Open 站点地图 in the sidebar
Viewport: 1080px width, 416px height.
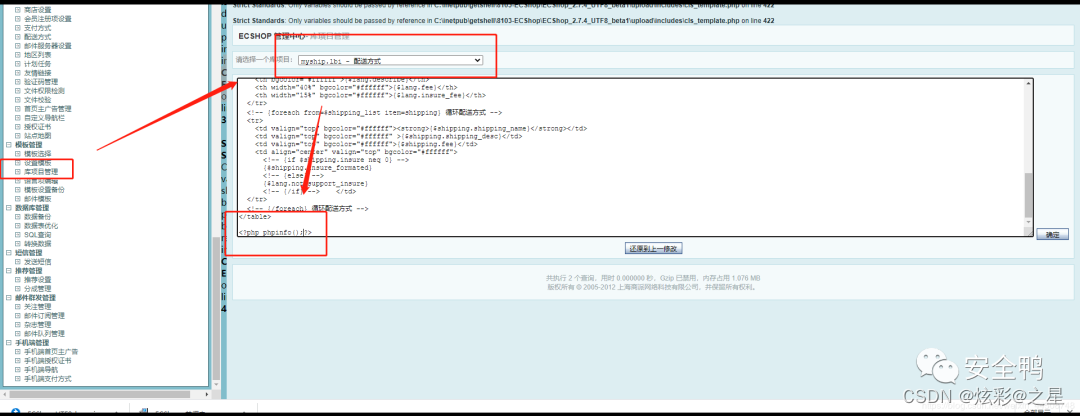coord(37,136)
